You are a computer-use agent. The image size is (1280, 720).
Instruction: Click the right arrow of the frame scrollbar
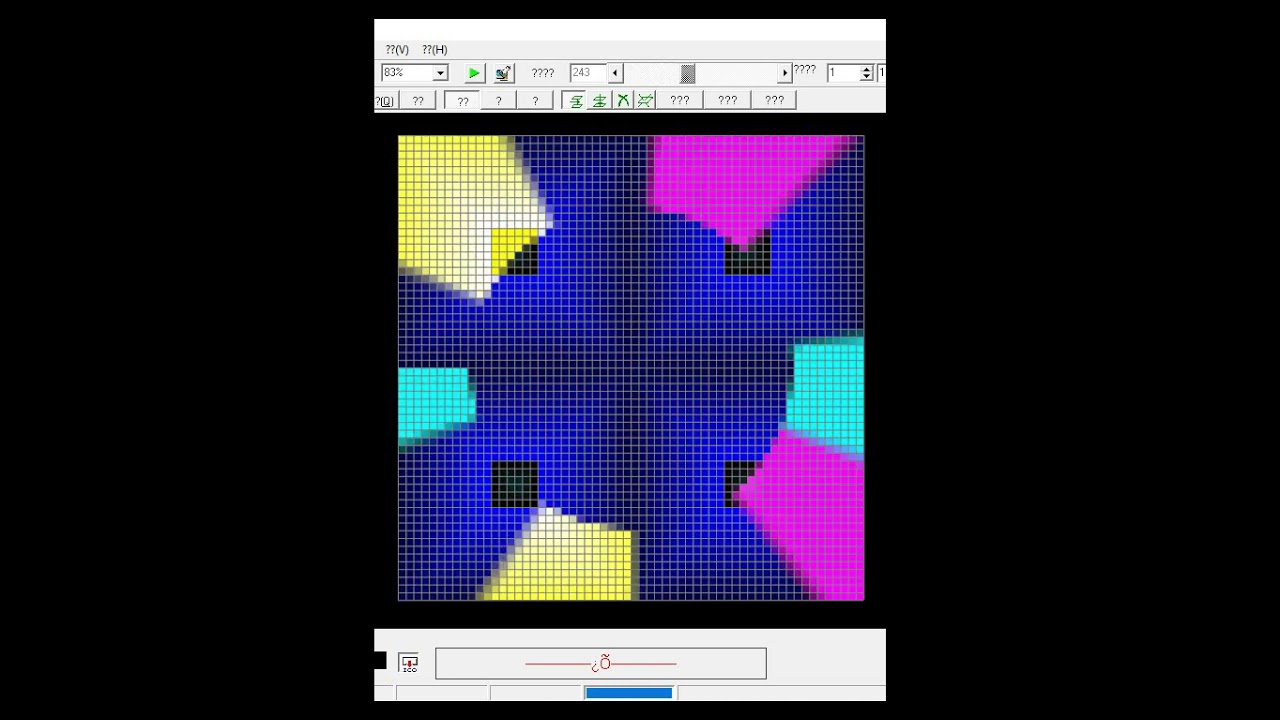(784, 73)
